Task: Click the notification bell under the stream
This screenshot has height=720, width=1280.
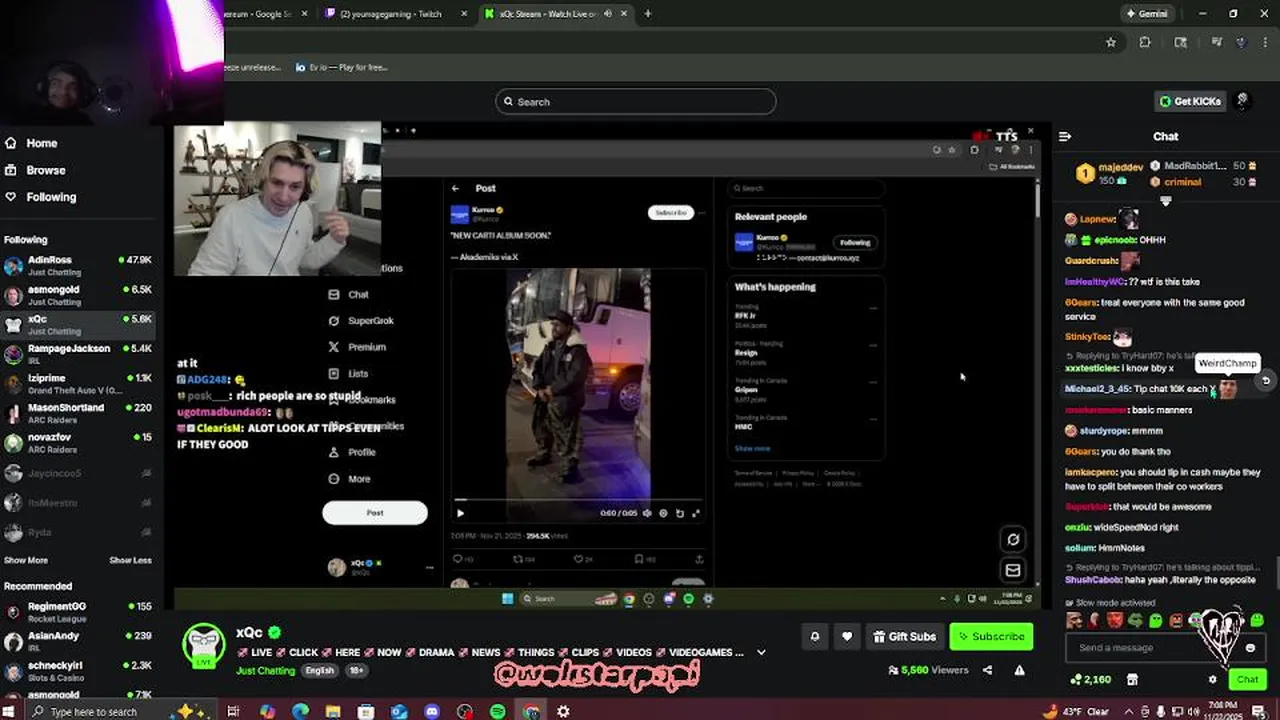Action: pyautogui.click(x=815, y=636)
